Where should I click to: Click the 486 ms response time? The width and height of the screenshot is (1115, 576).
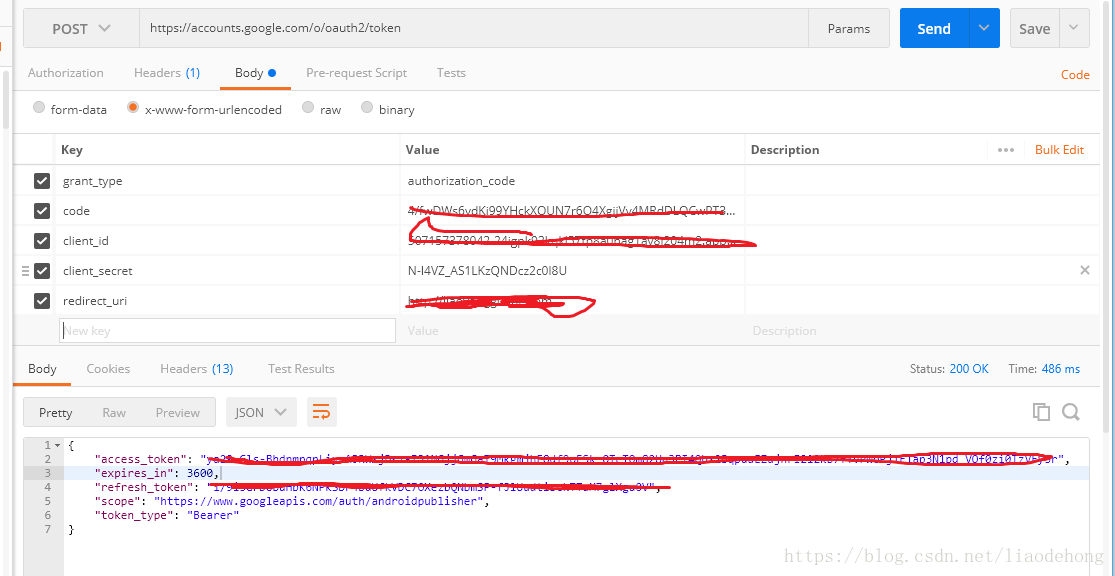1061,369
